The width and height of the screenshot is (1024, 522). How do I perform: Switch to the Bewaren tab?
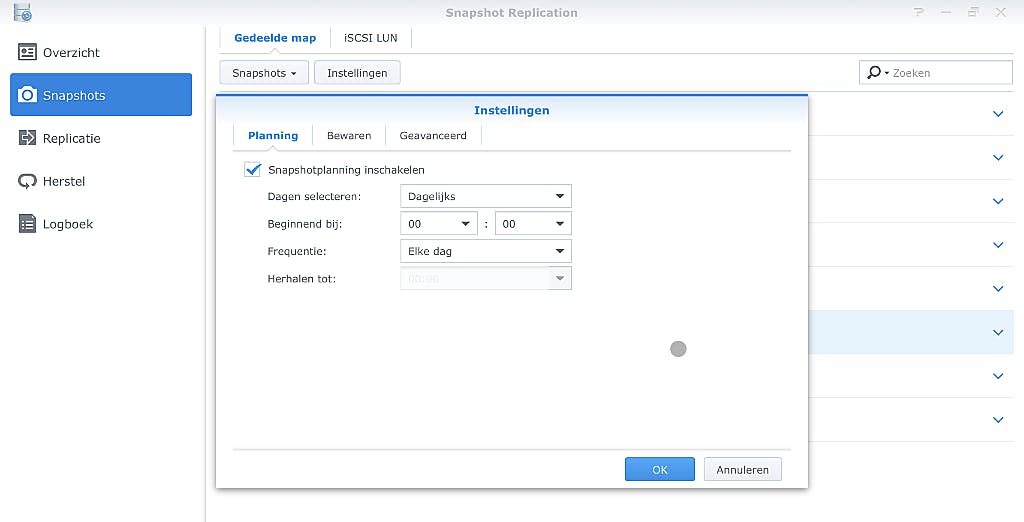pyautogui.click(x=349, y=136)
